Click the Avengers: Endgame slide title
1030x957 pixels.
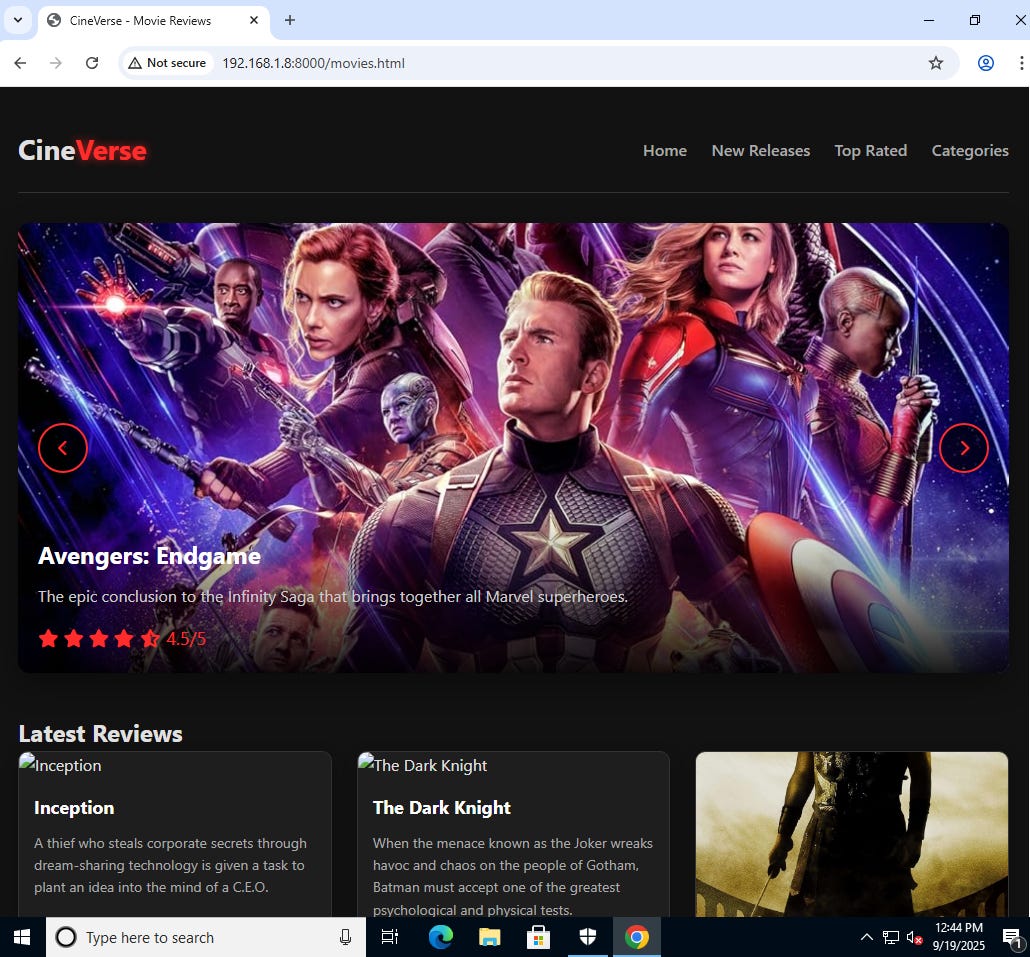pos(149,556)
